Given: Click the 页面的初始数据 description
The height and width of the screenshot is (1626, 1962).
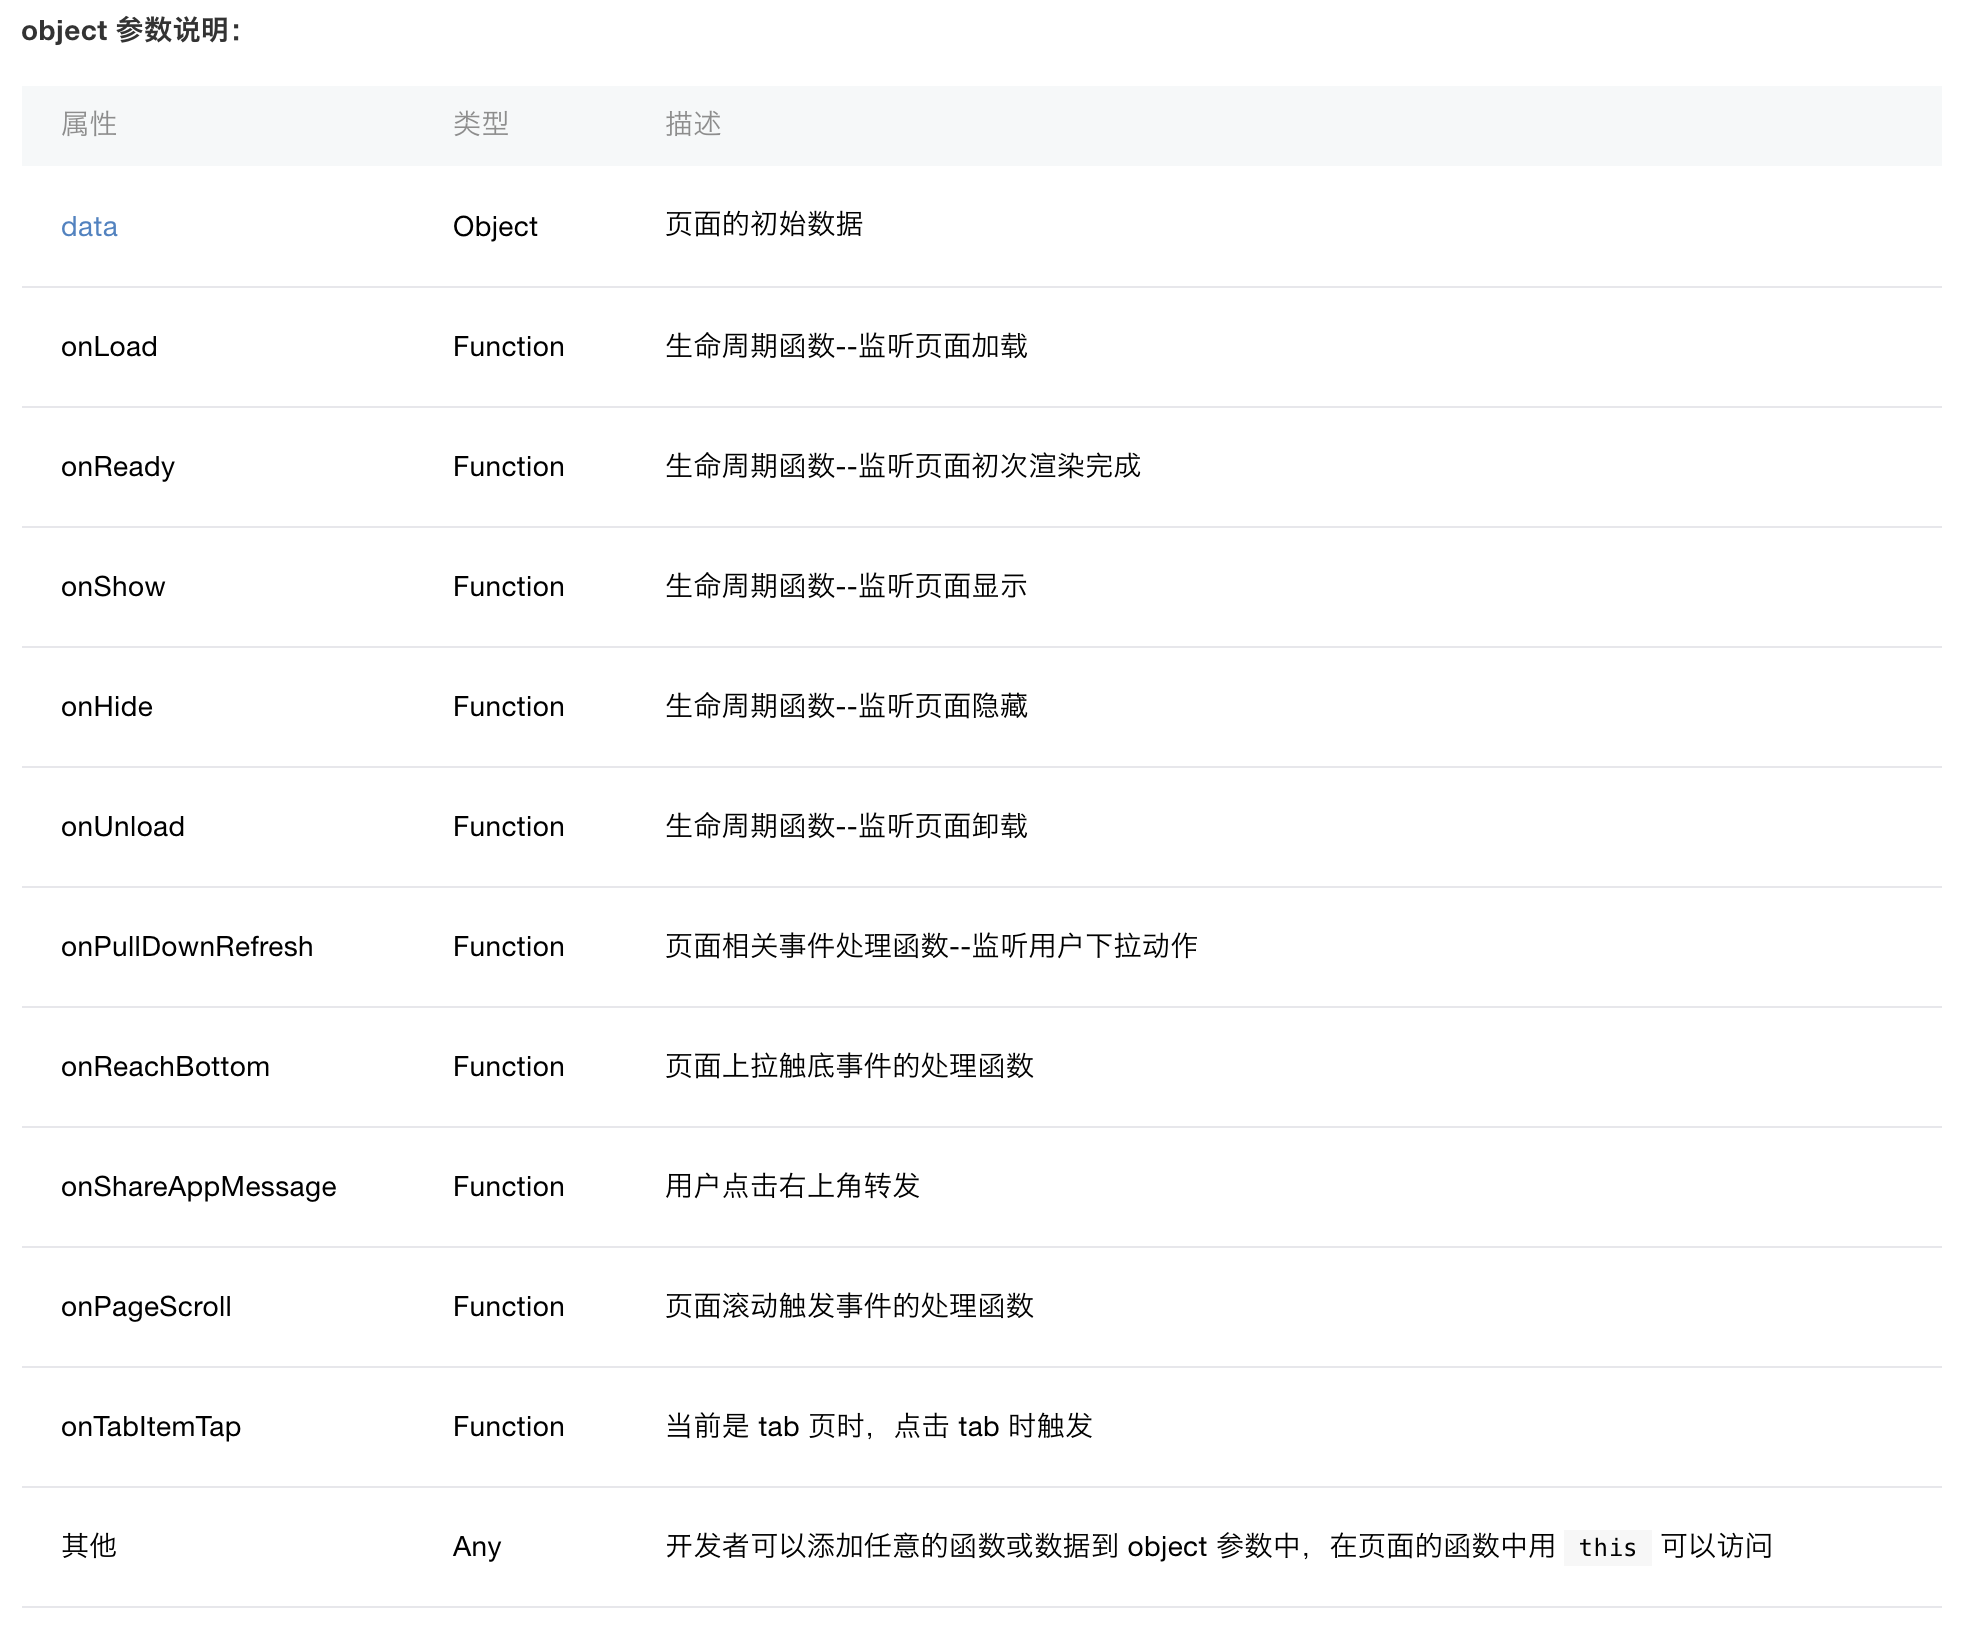Looking at the screenshot, I should click(764, 225).
